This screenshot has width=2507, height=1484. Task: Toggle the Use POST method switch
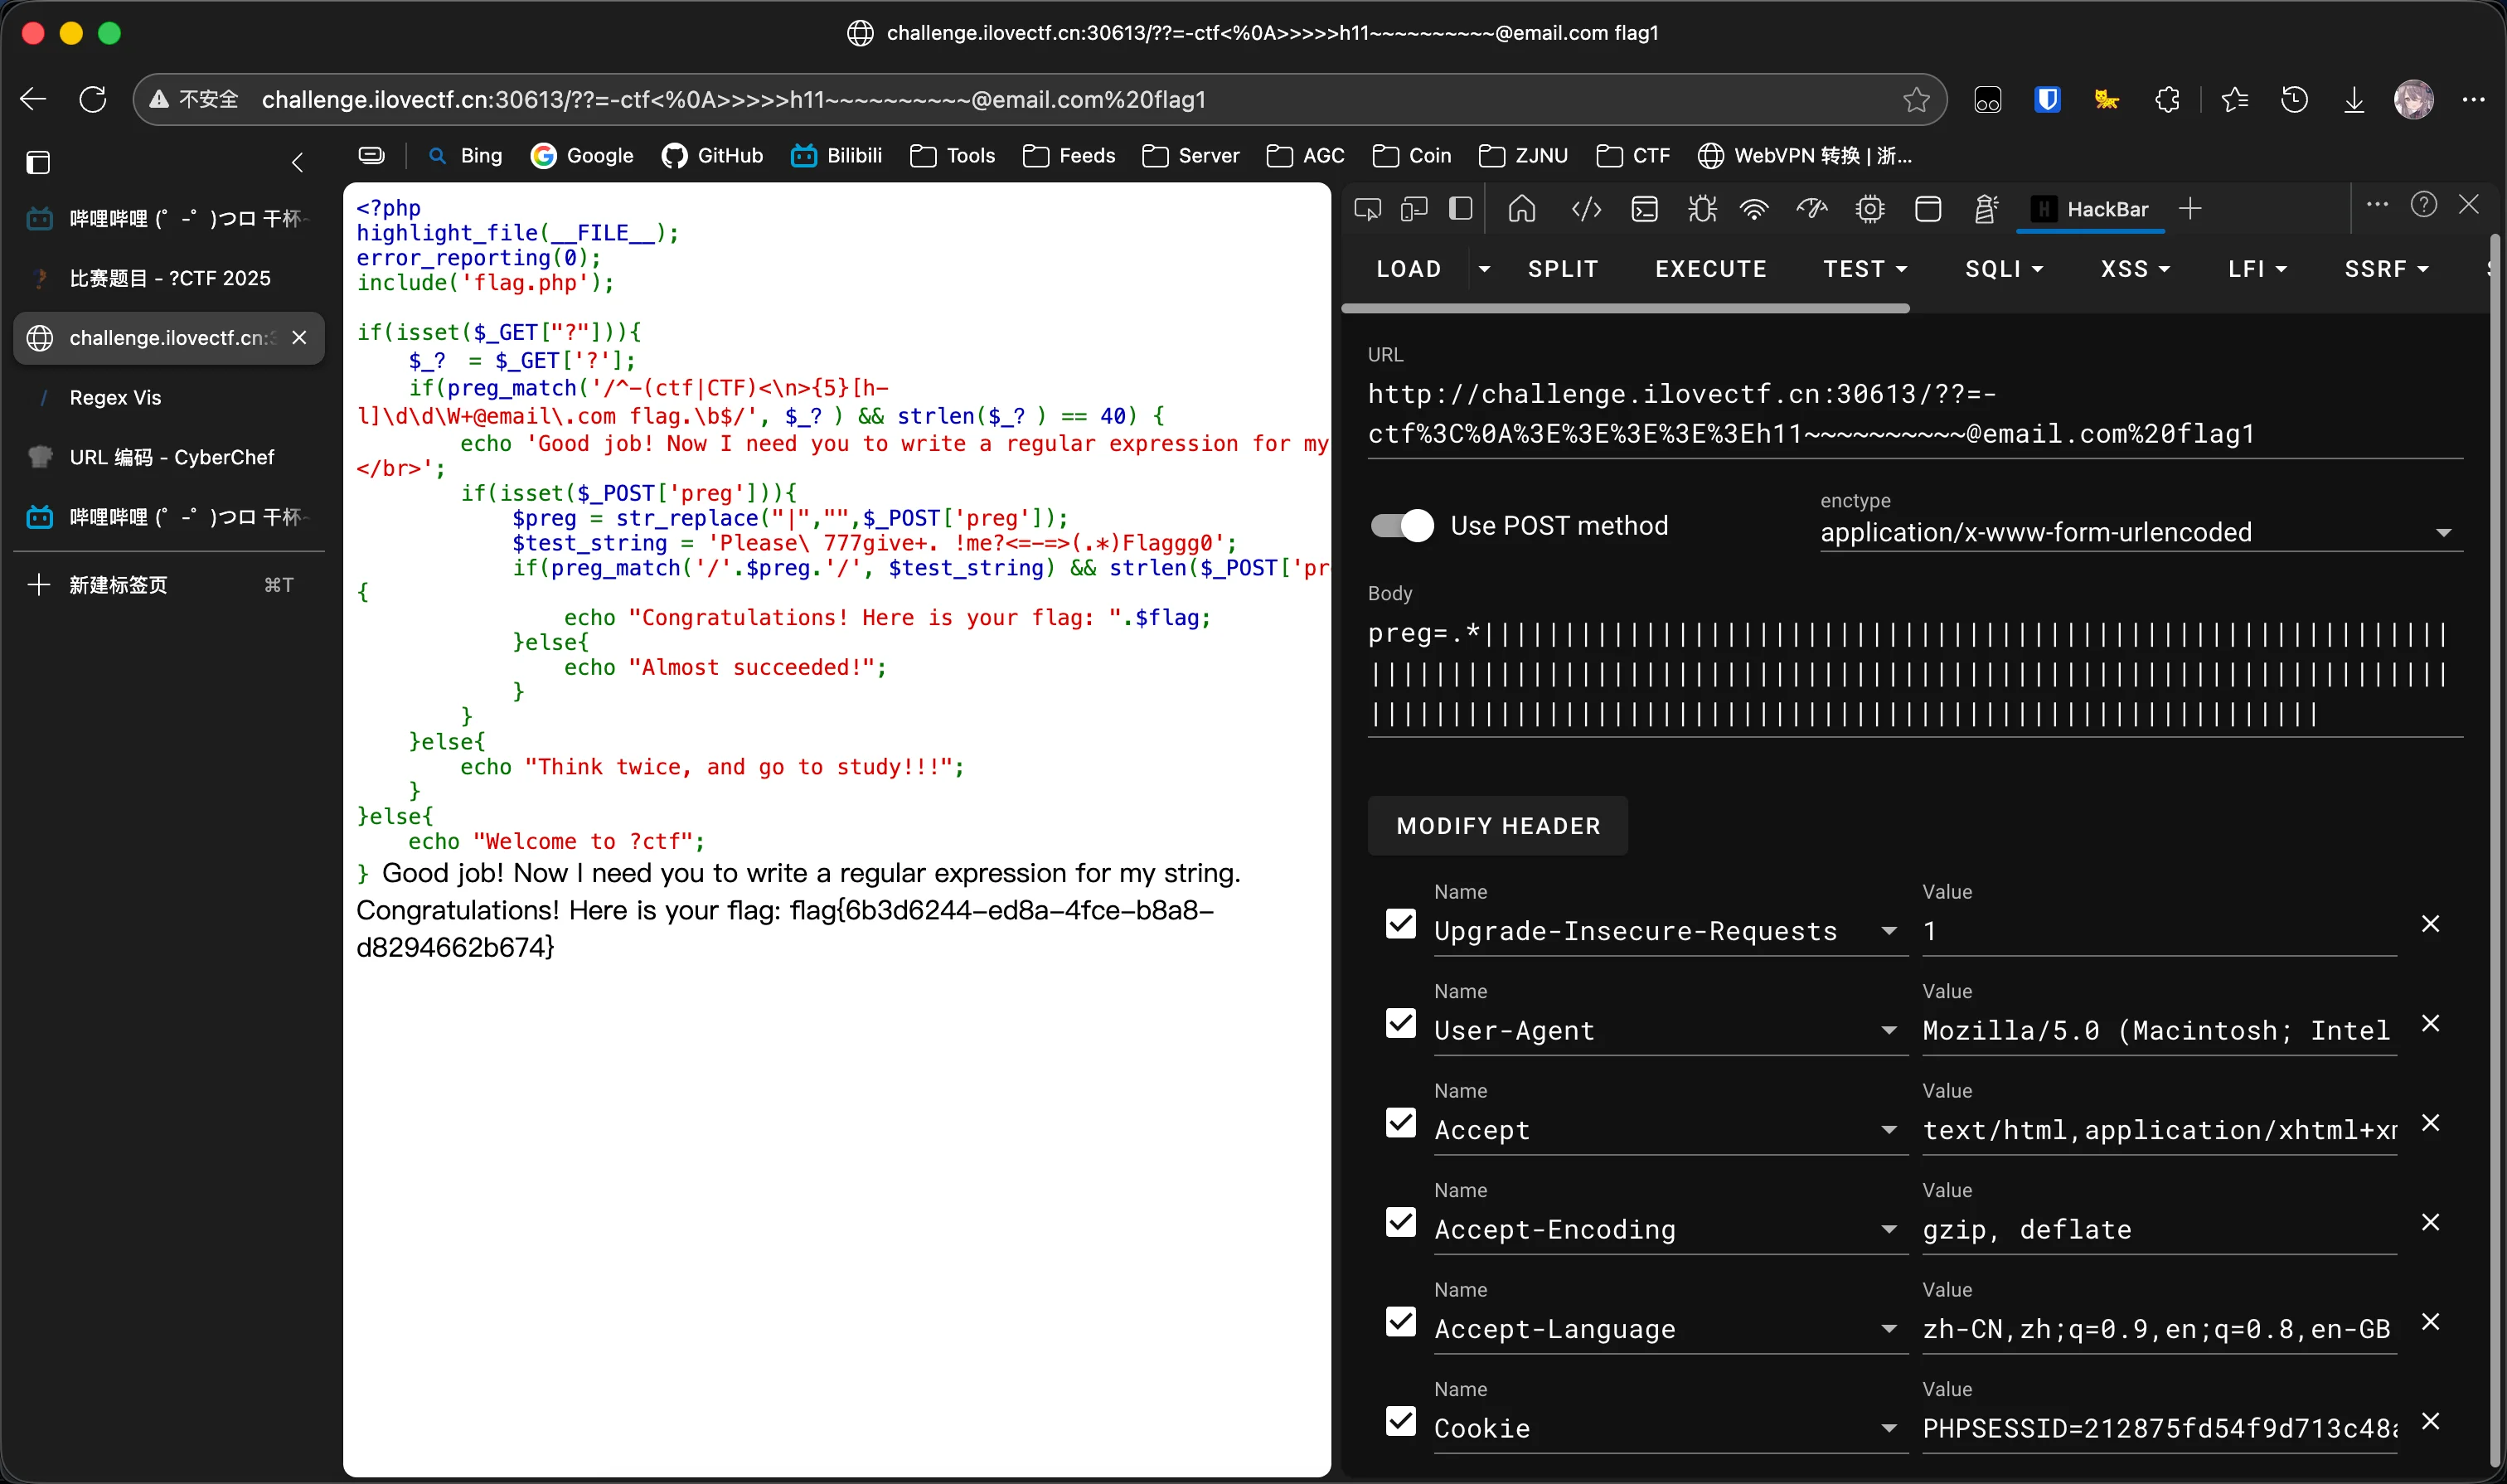1402,525
